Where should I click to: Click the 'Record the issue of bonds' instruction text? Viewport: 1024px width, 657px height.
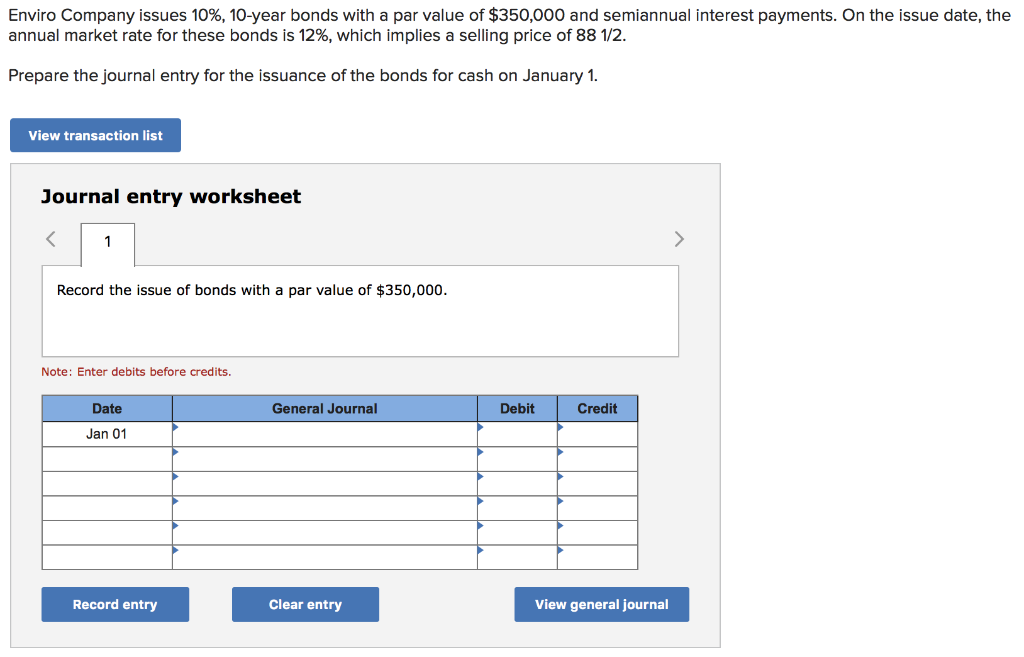[x=252, y=290]
